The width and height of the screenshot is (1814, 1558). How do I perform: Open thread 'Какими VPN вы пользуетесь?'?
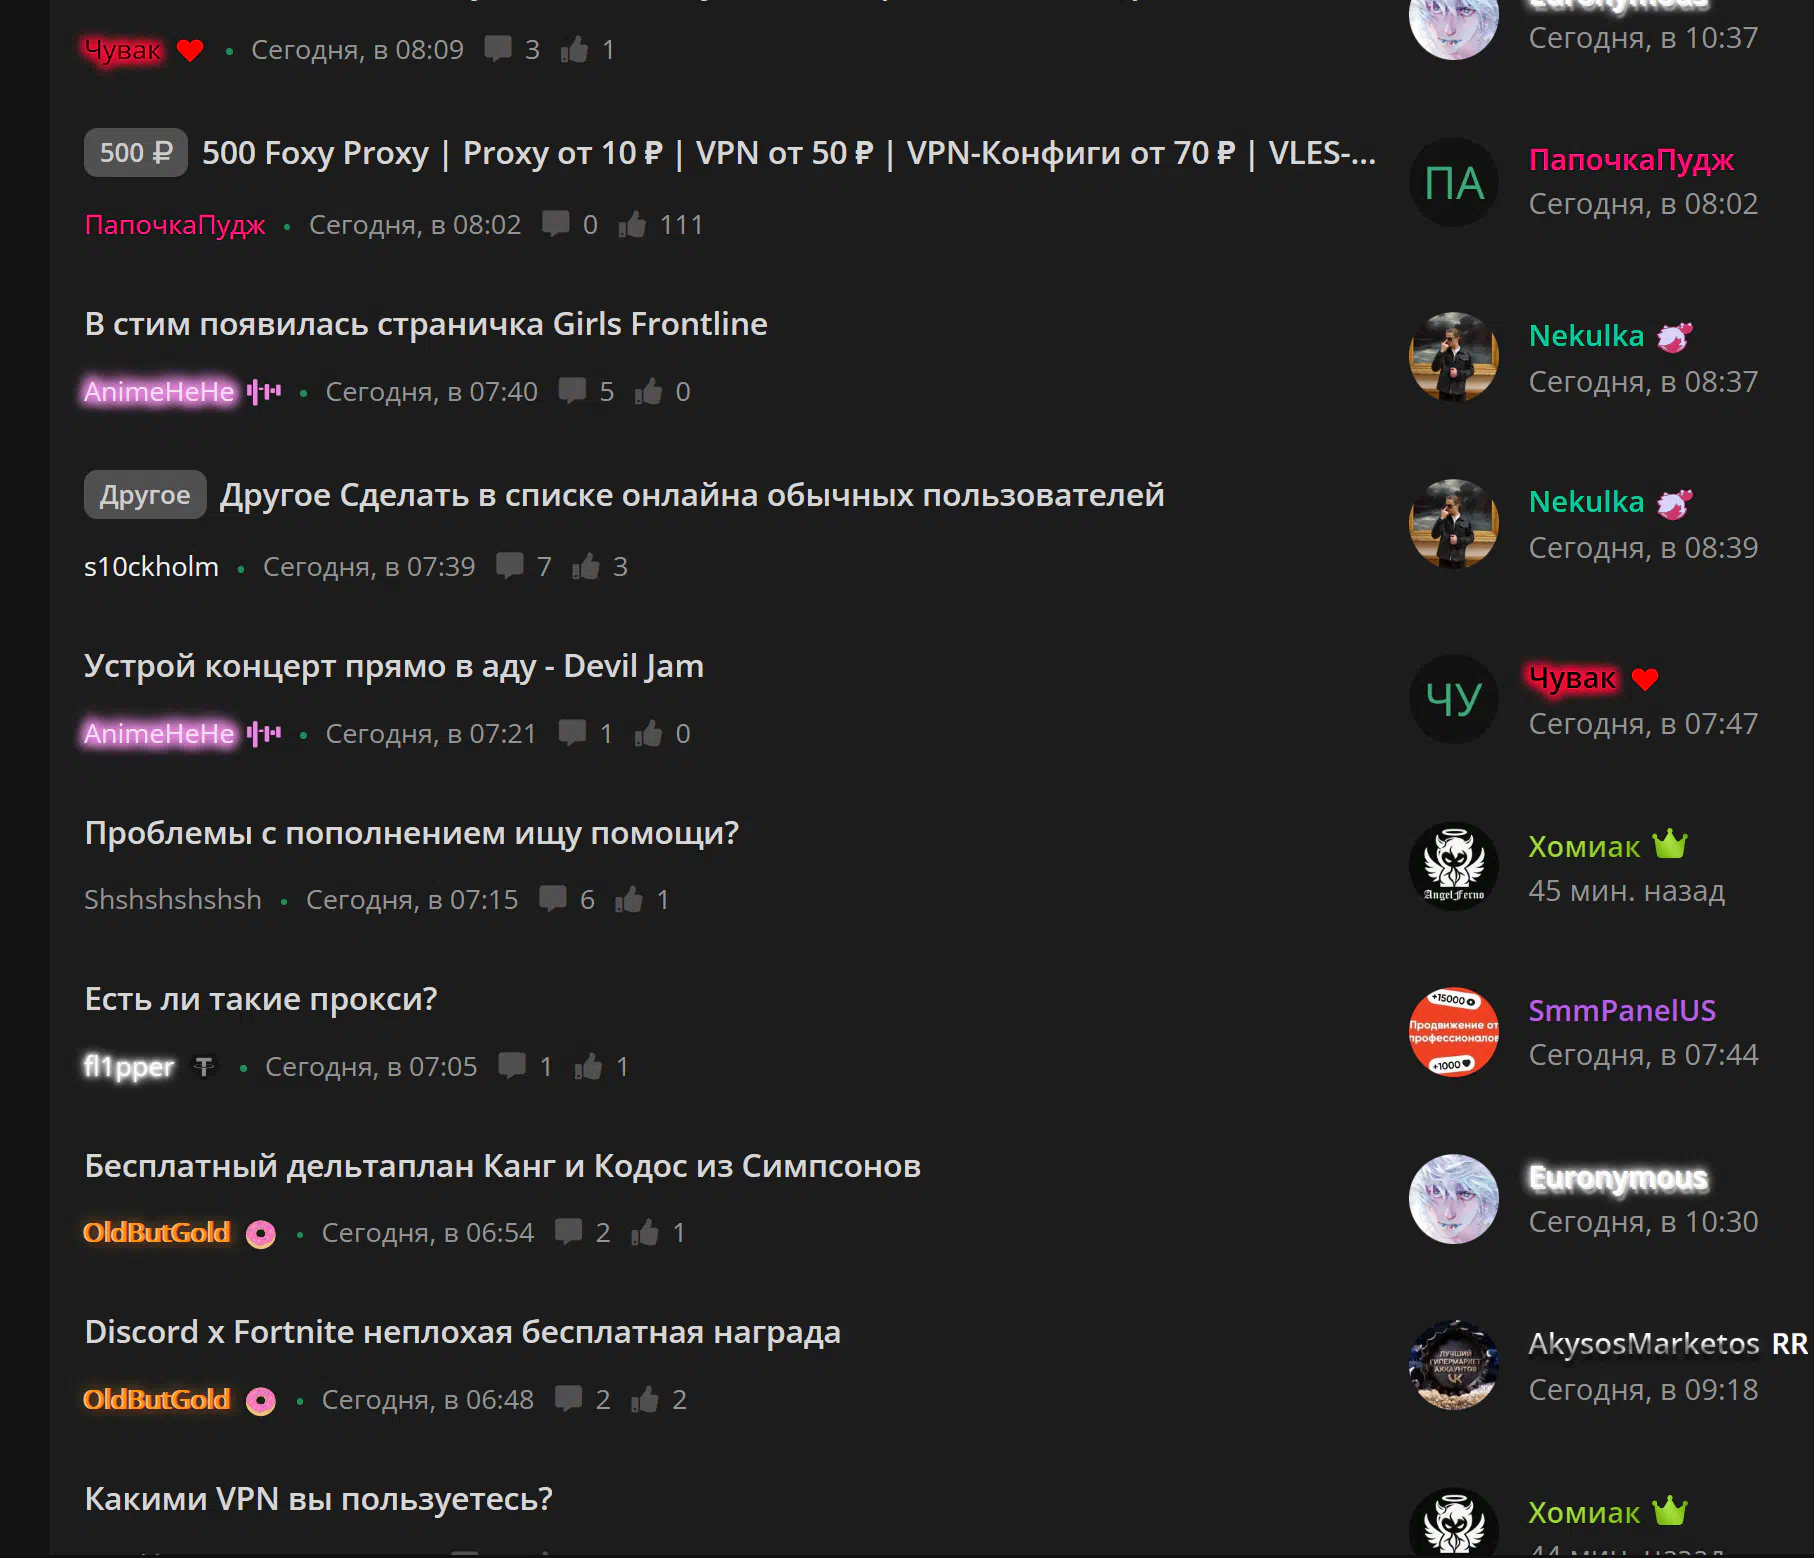319,1499
